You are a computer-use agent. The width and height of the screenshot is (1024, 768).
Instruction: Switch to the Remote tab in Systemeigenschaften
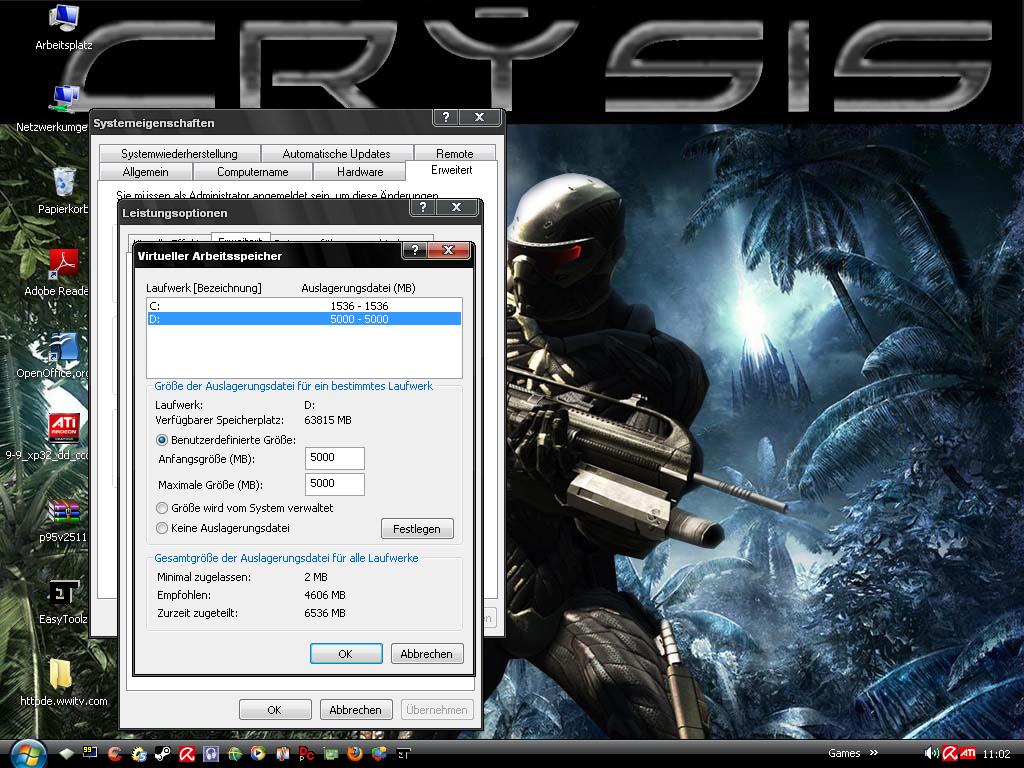(455, 153)
